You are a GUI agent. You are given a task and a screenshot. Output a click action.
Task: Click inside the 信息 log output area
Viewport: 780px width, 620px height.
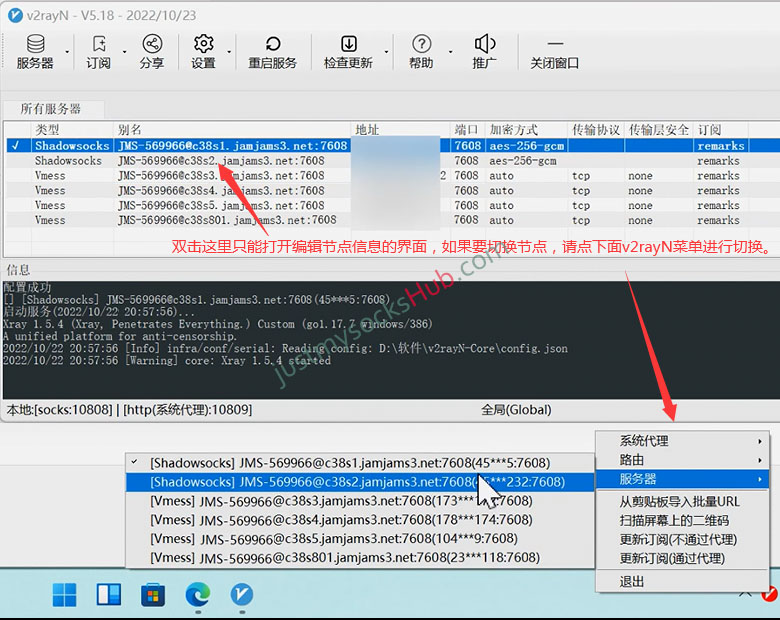coord(391,340)
